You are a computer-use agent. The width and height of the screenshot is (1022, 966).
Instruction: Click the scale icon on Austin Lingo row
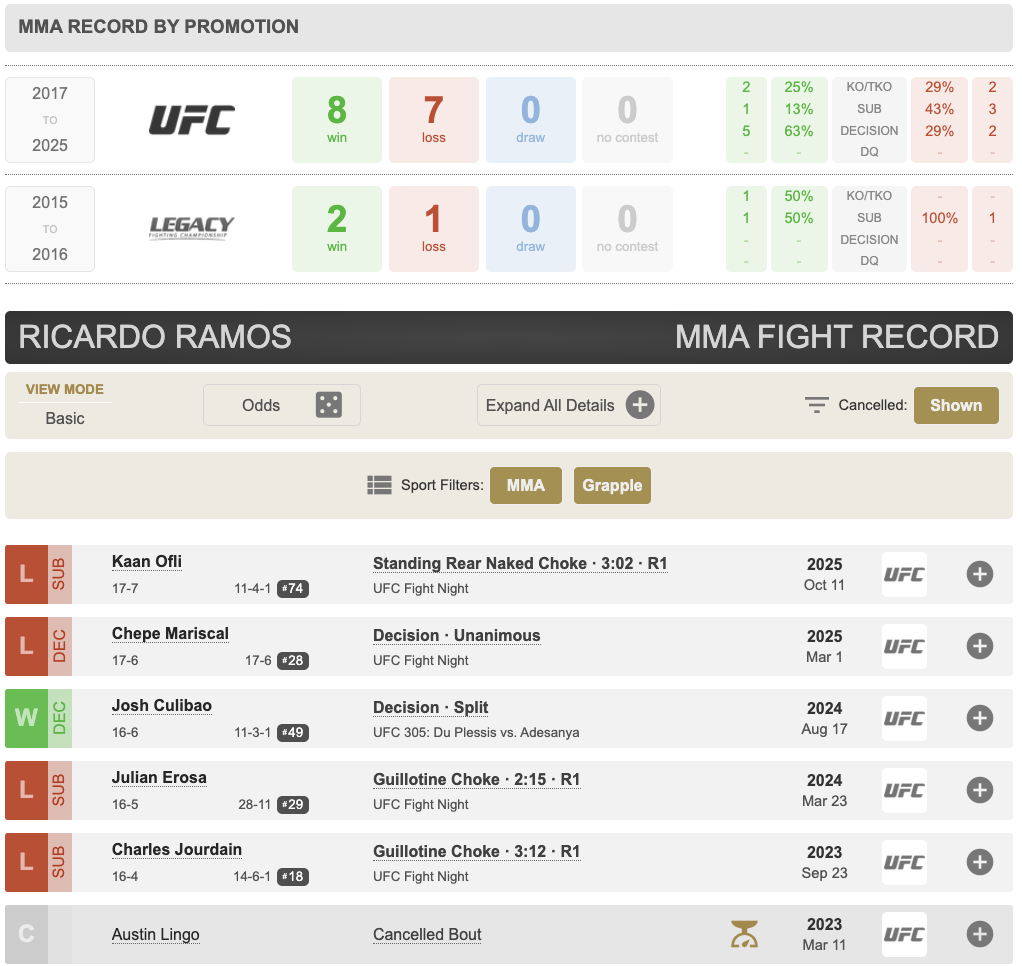coord(744,934)
